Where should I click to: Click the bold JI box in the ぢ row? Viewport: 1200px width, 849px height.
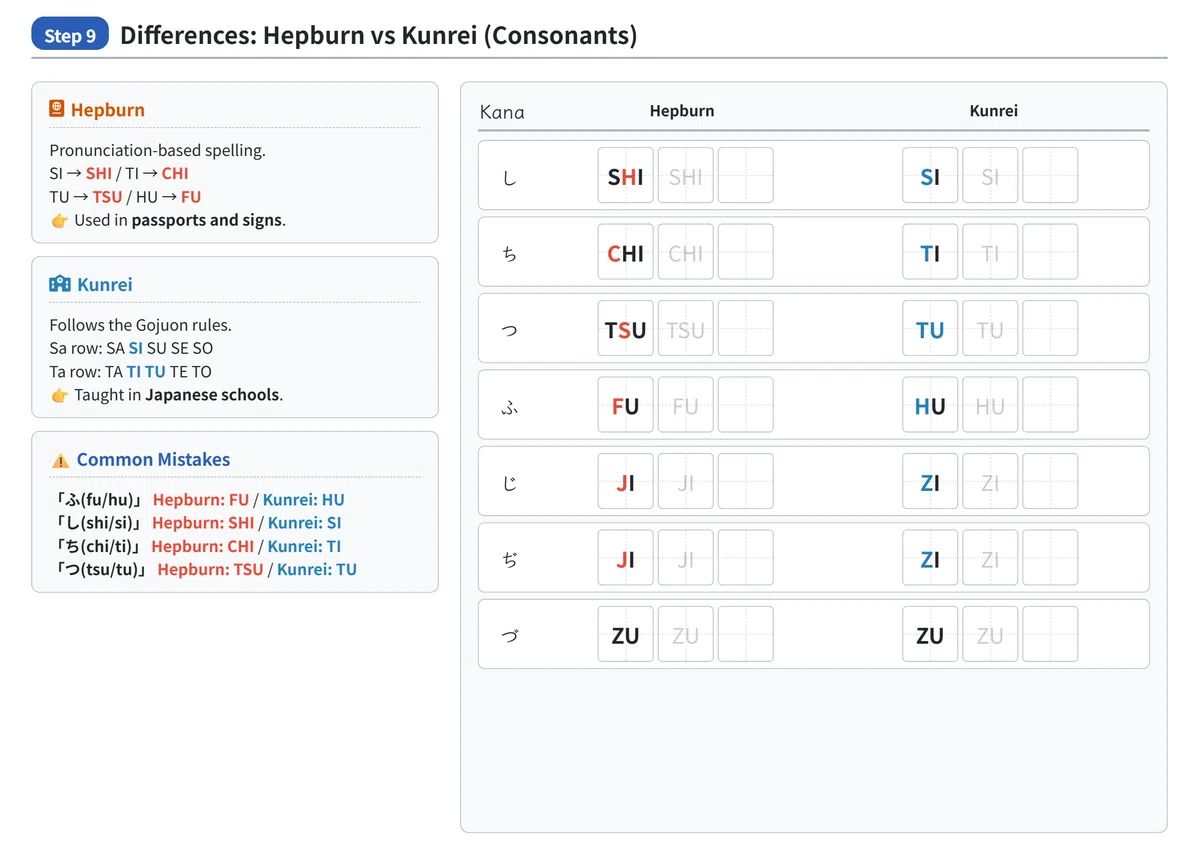pyautogui.click(x=626, y=558)
